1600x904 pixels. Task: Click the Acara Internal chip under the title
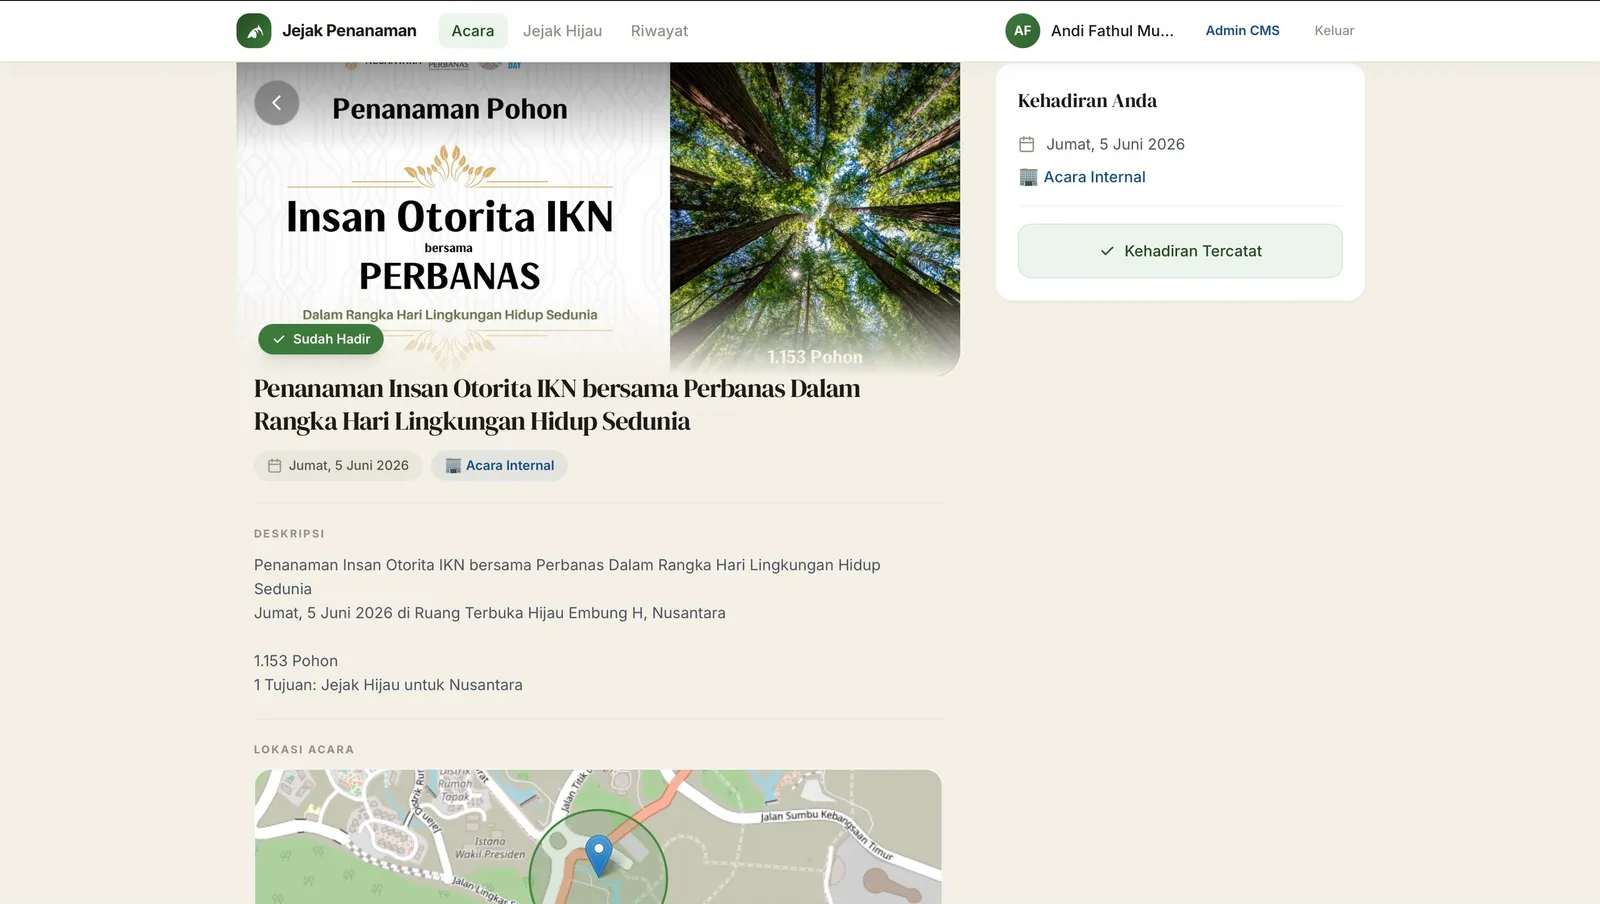(x=499, y=466)
